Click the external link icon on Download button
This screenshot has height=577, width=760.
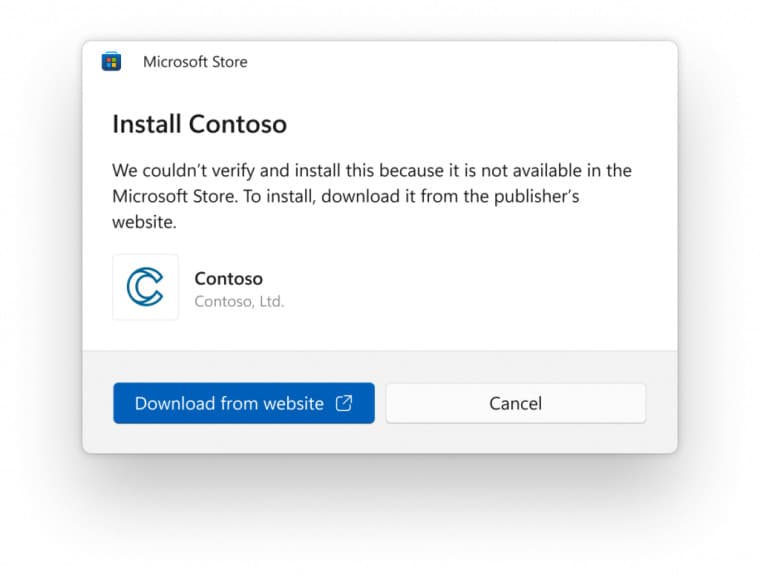[x=344, y=403]
